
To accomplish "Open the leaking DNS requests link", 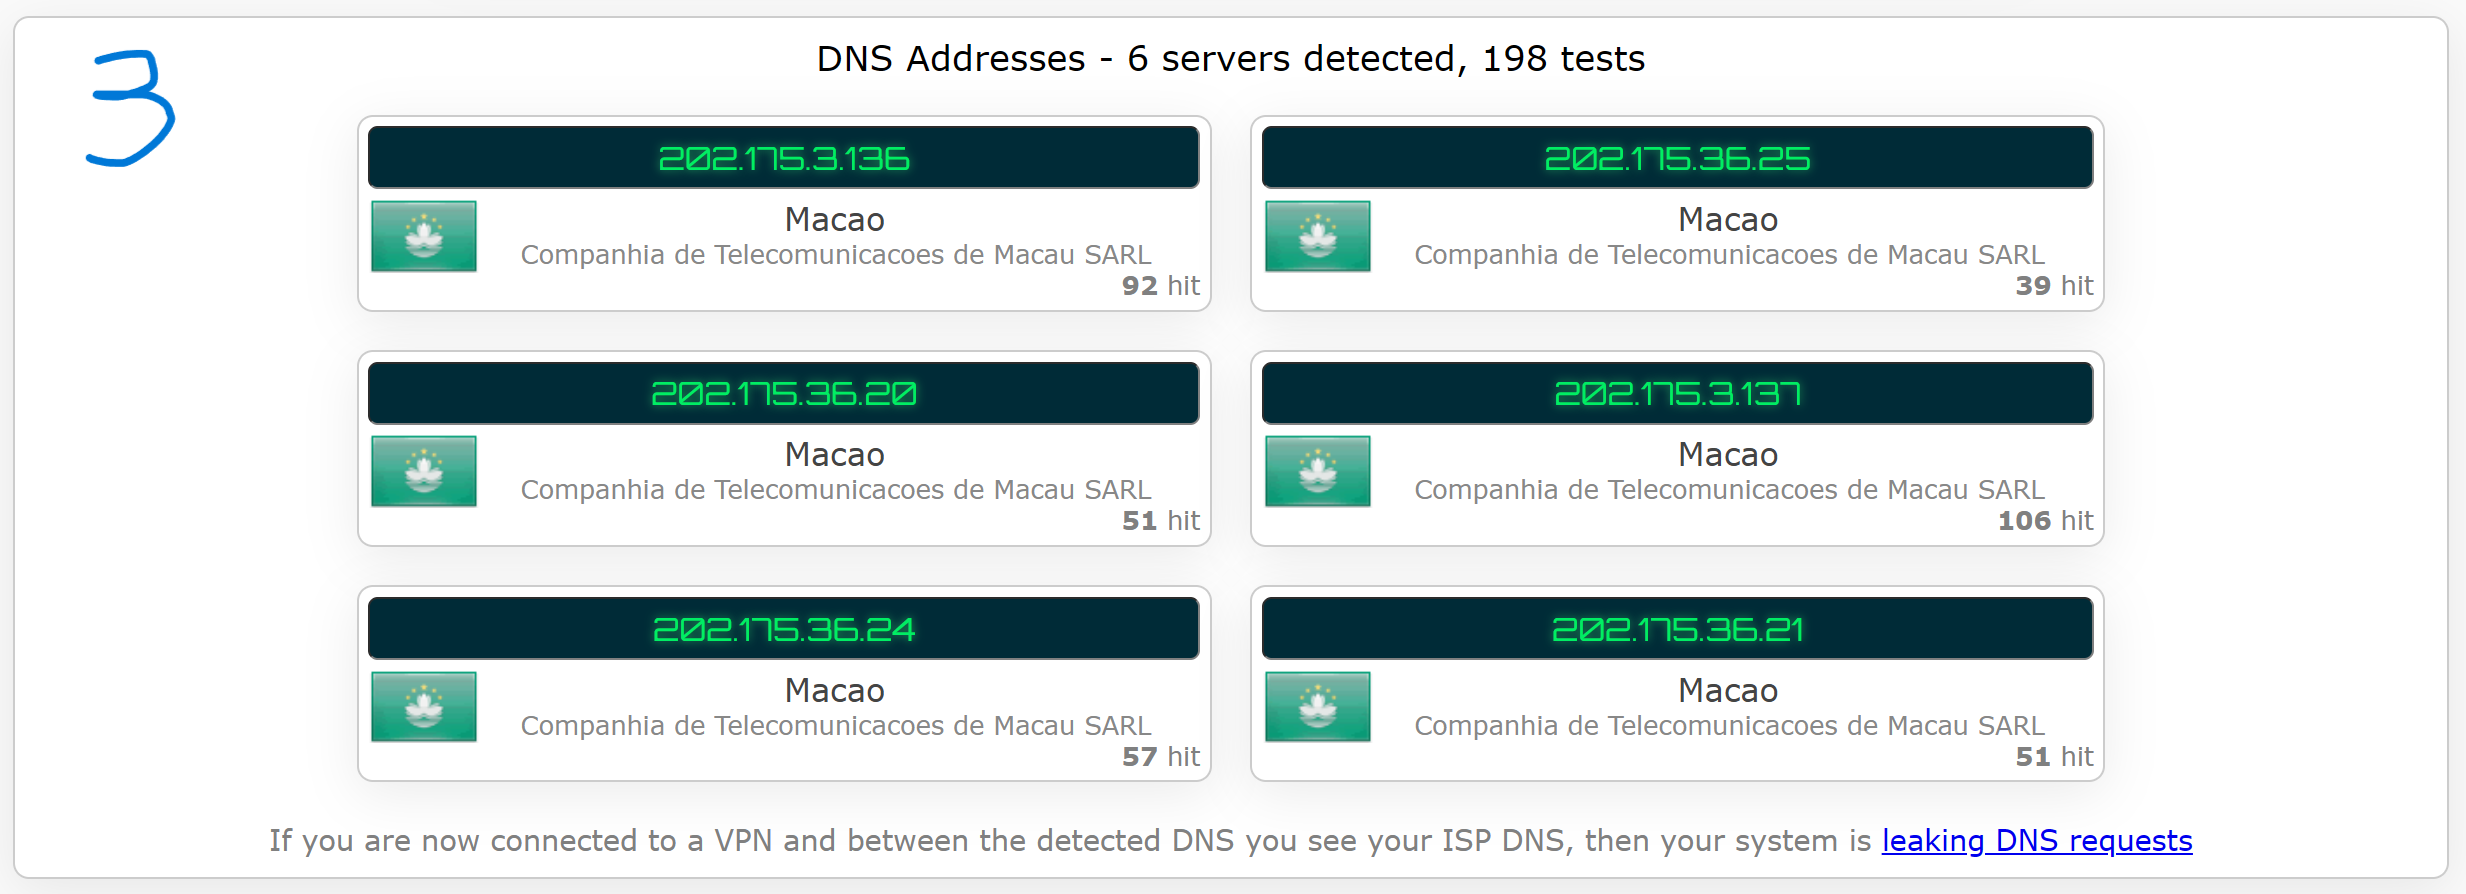I will point(2036,841).
